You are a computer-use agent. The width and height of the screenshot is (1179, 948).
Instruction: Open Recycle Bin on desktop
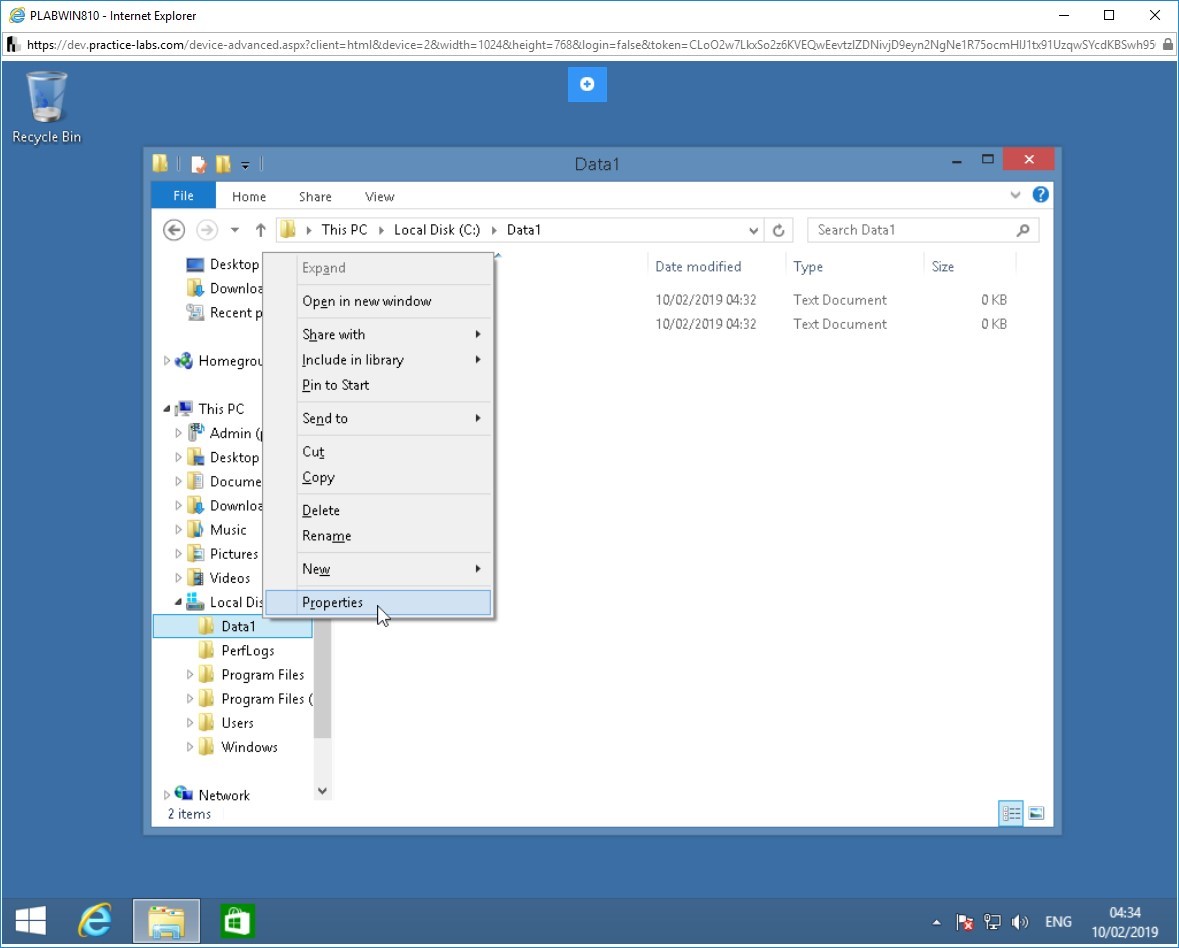(x=46, y=108)
